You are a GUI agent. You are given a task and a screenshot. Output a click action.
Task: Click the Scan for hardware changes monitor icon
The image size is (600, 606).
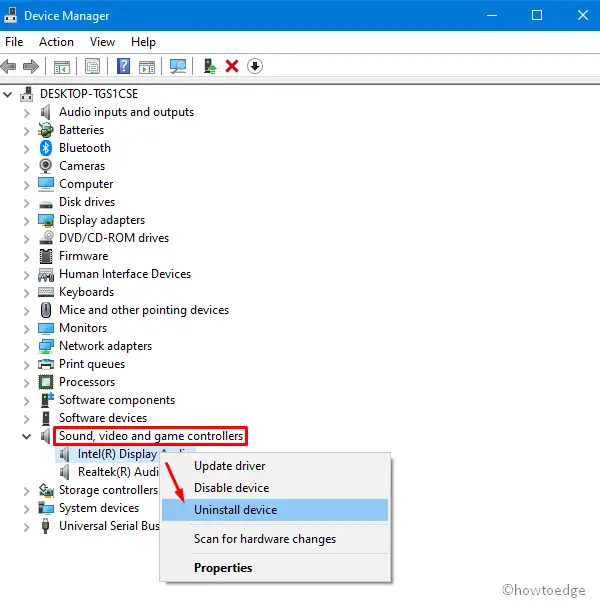[178, 67]
